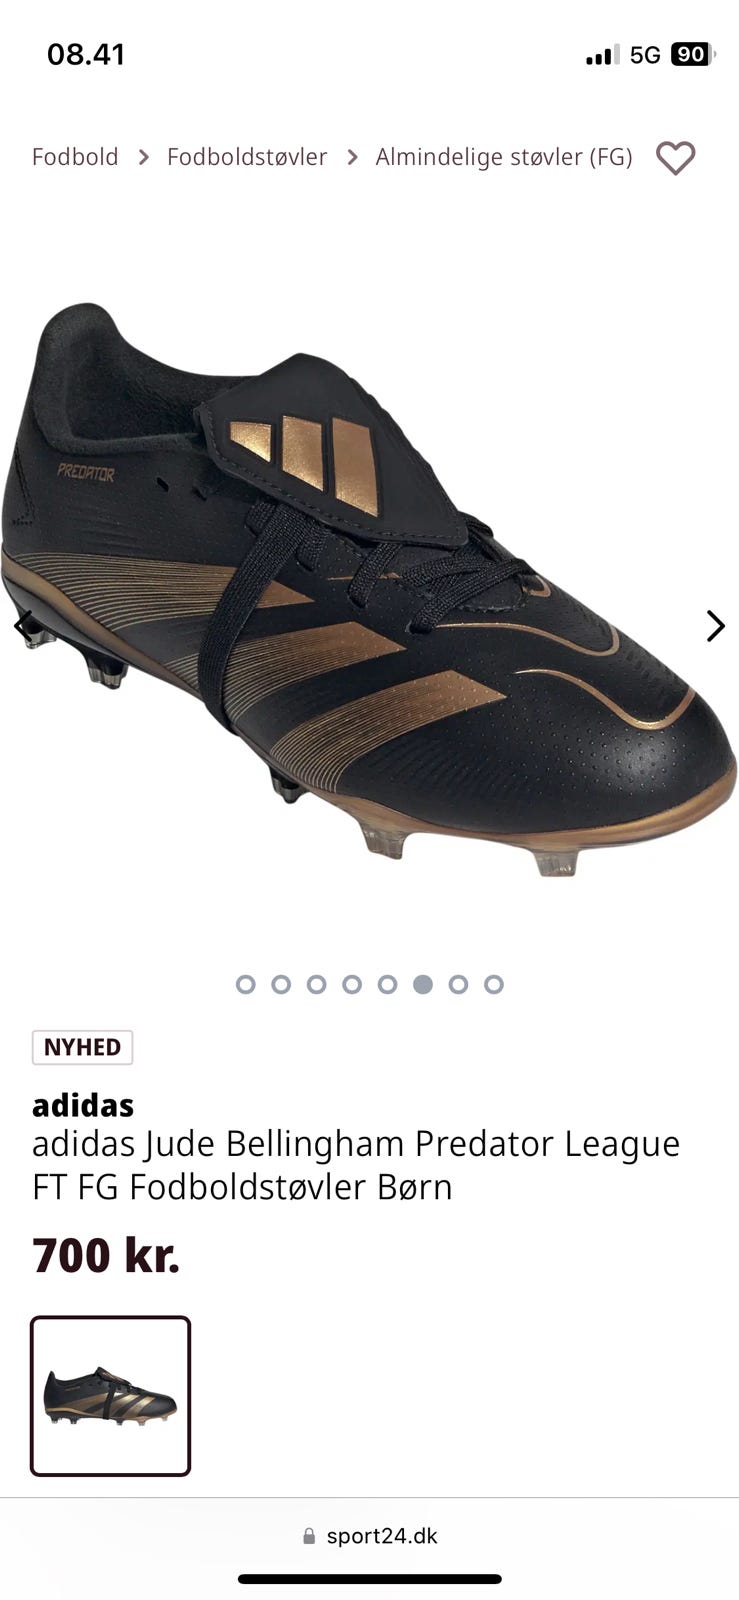Tap the main Predator boot product image

coord(369,590)
